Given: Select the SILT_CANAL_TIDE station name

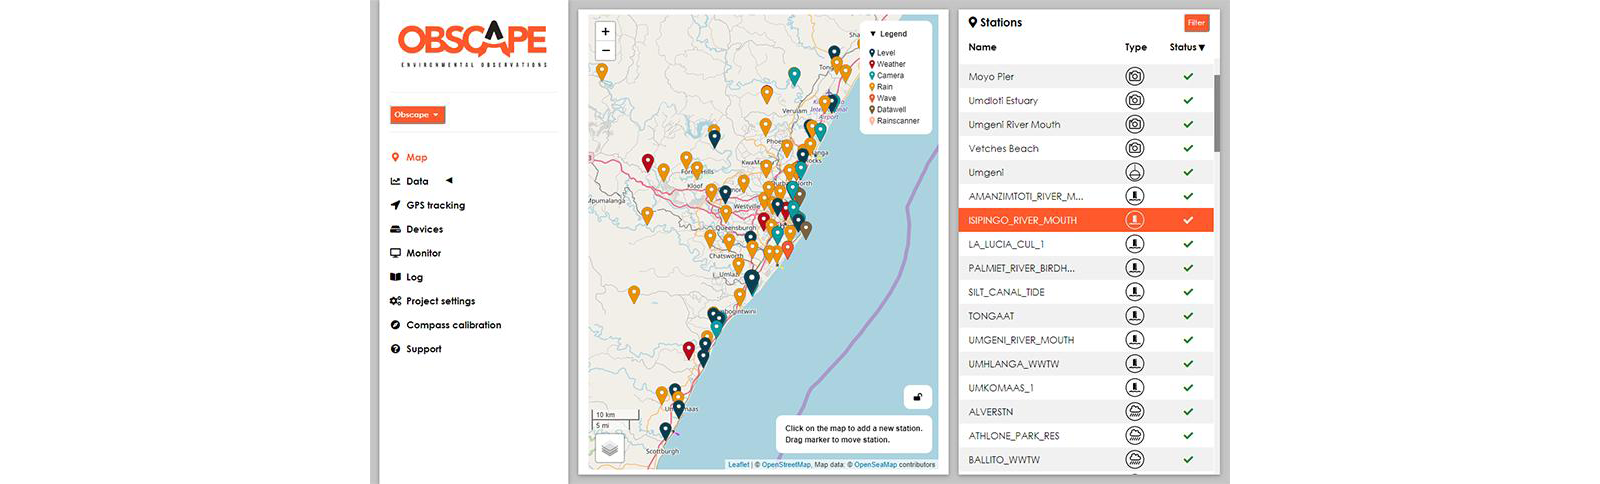Looking at the screenshot, I should [1006, 292].
